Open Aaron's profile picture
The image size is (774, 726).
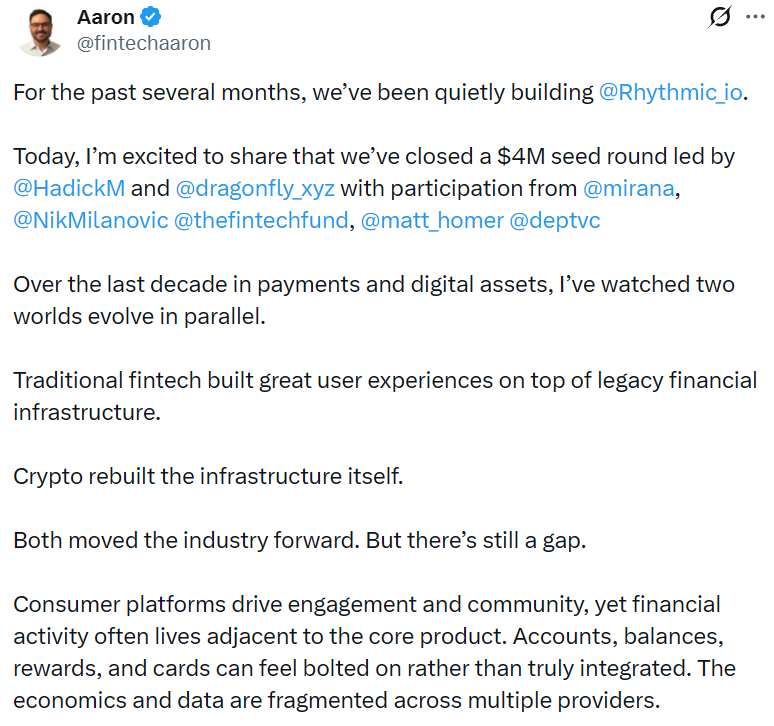click(x=40, y=30)
